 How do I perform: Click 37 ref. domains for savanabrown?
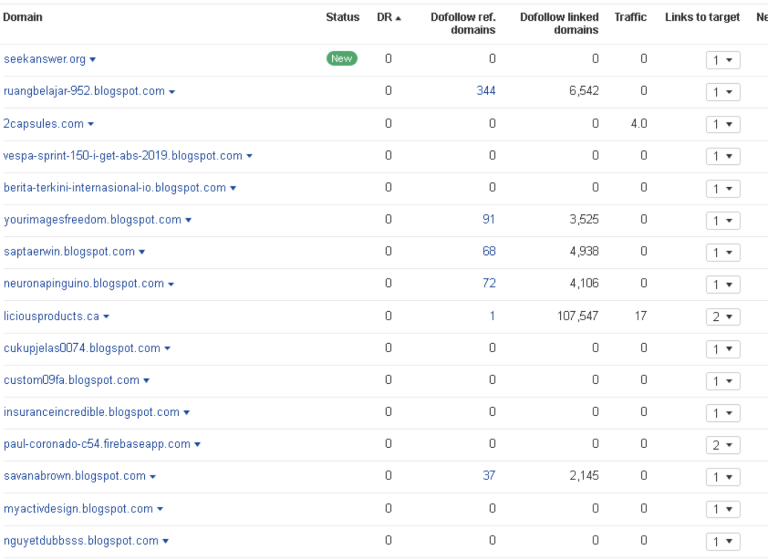coord(489,475)
